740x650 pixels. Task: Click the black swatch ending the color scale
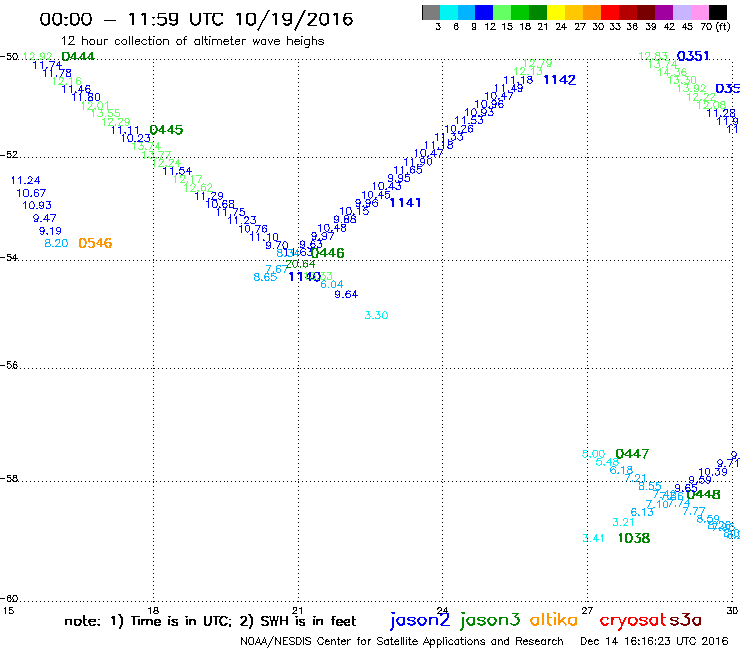pyautogui.click(x=717, y=12)
